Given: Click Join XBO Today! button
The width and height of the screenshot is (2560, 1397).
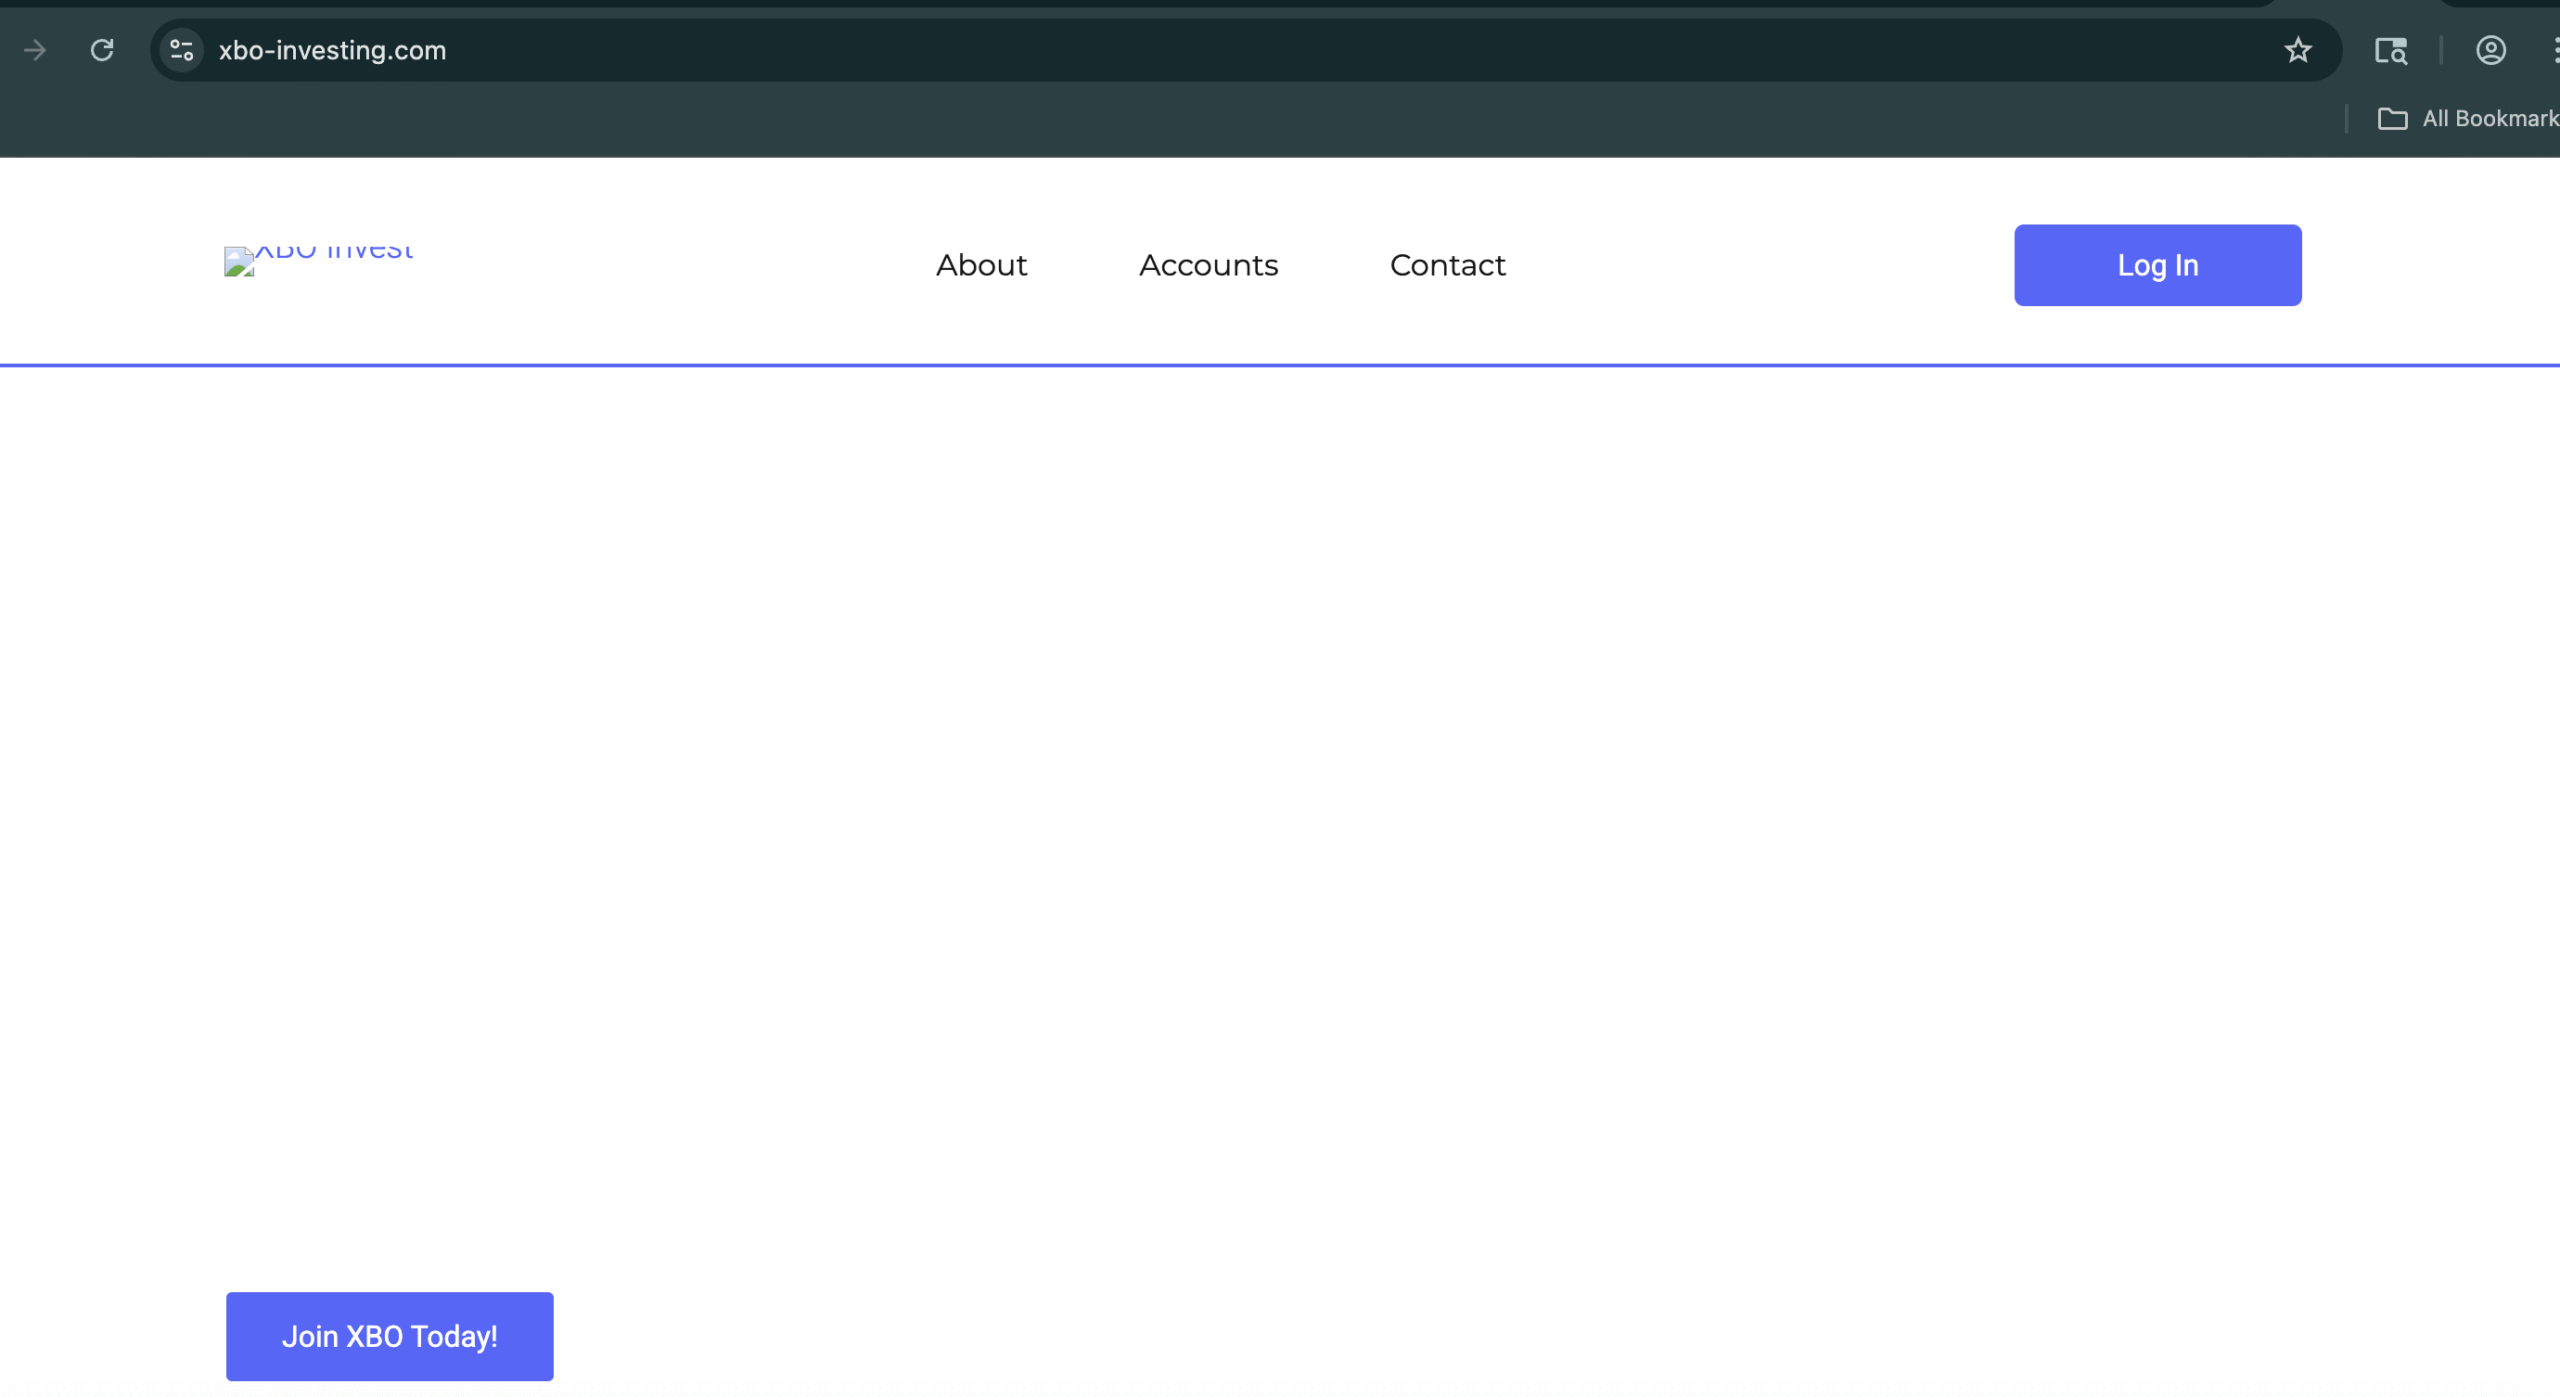Looking at the screenshot, I should [x=389, y=1336].
